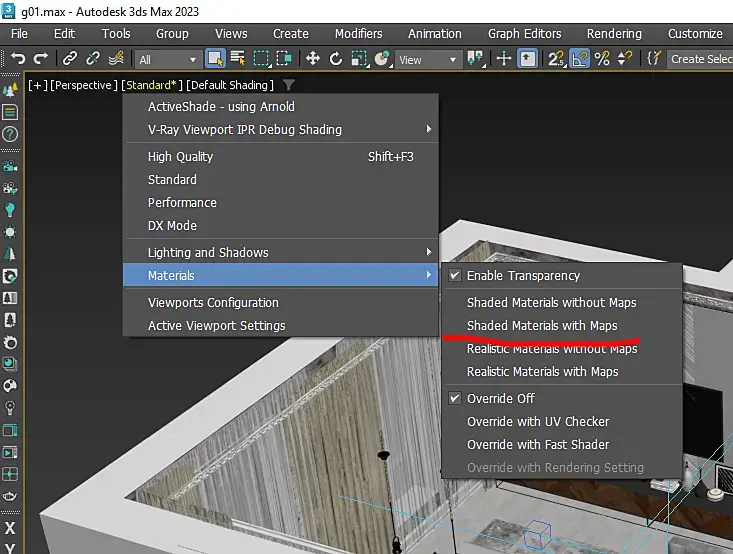
Task: Click Bind to Space Warp icon
Action: point(116,58)
